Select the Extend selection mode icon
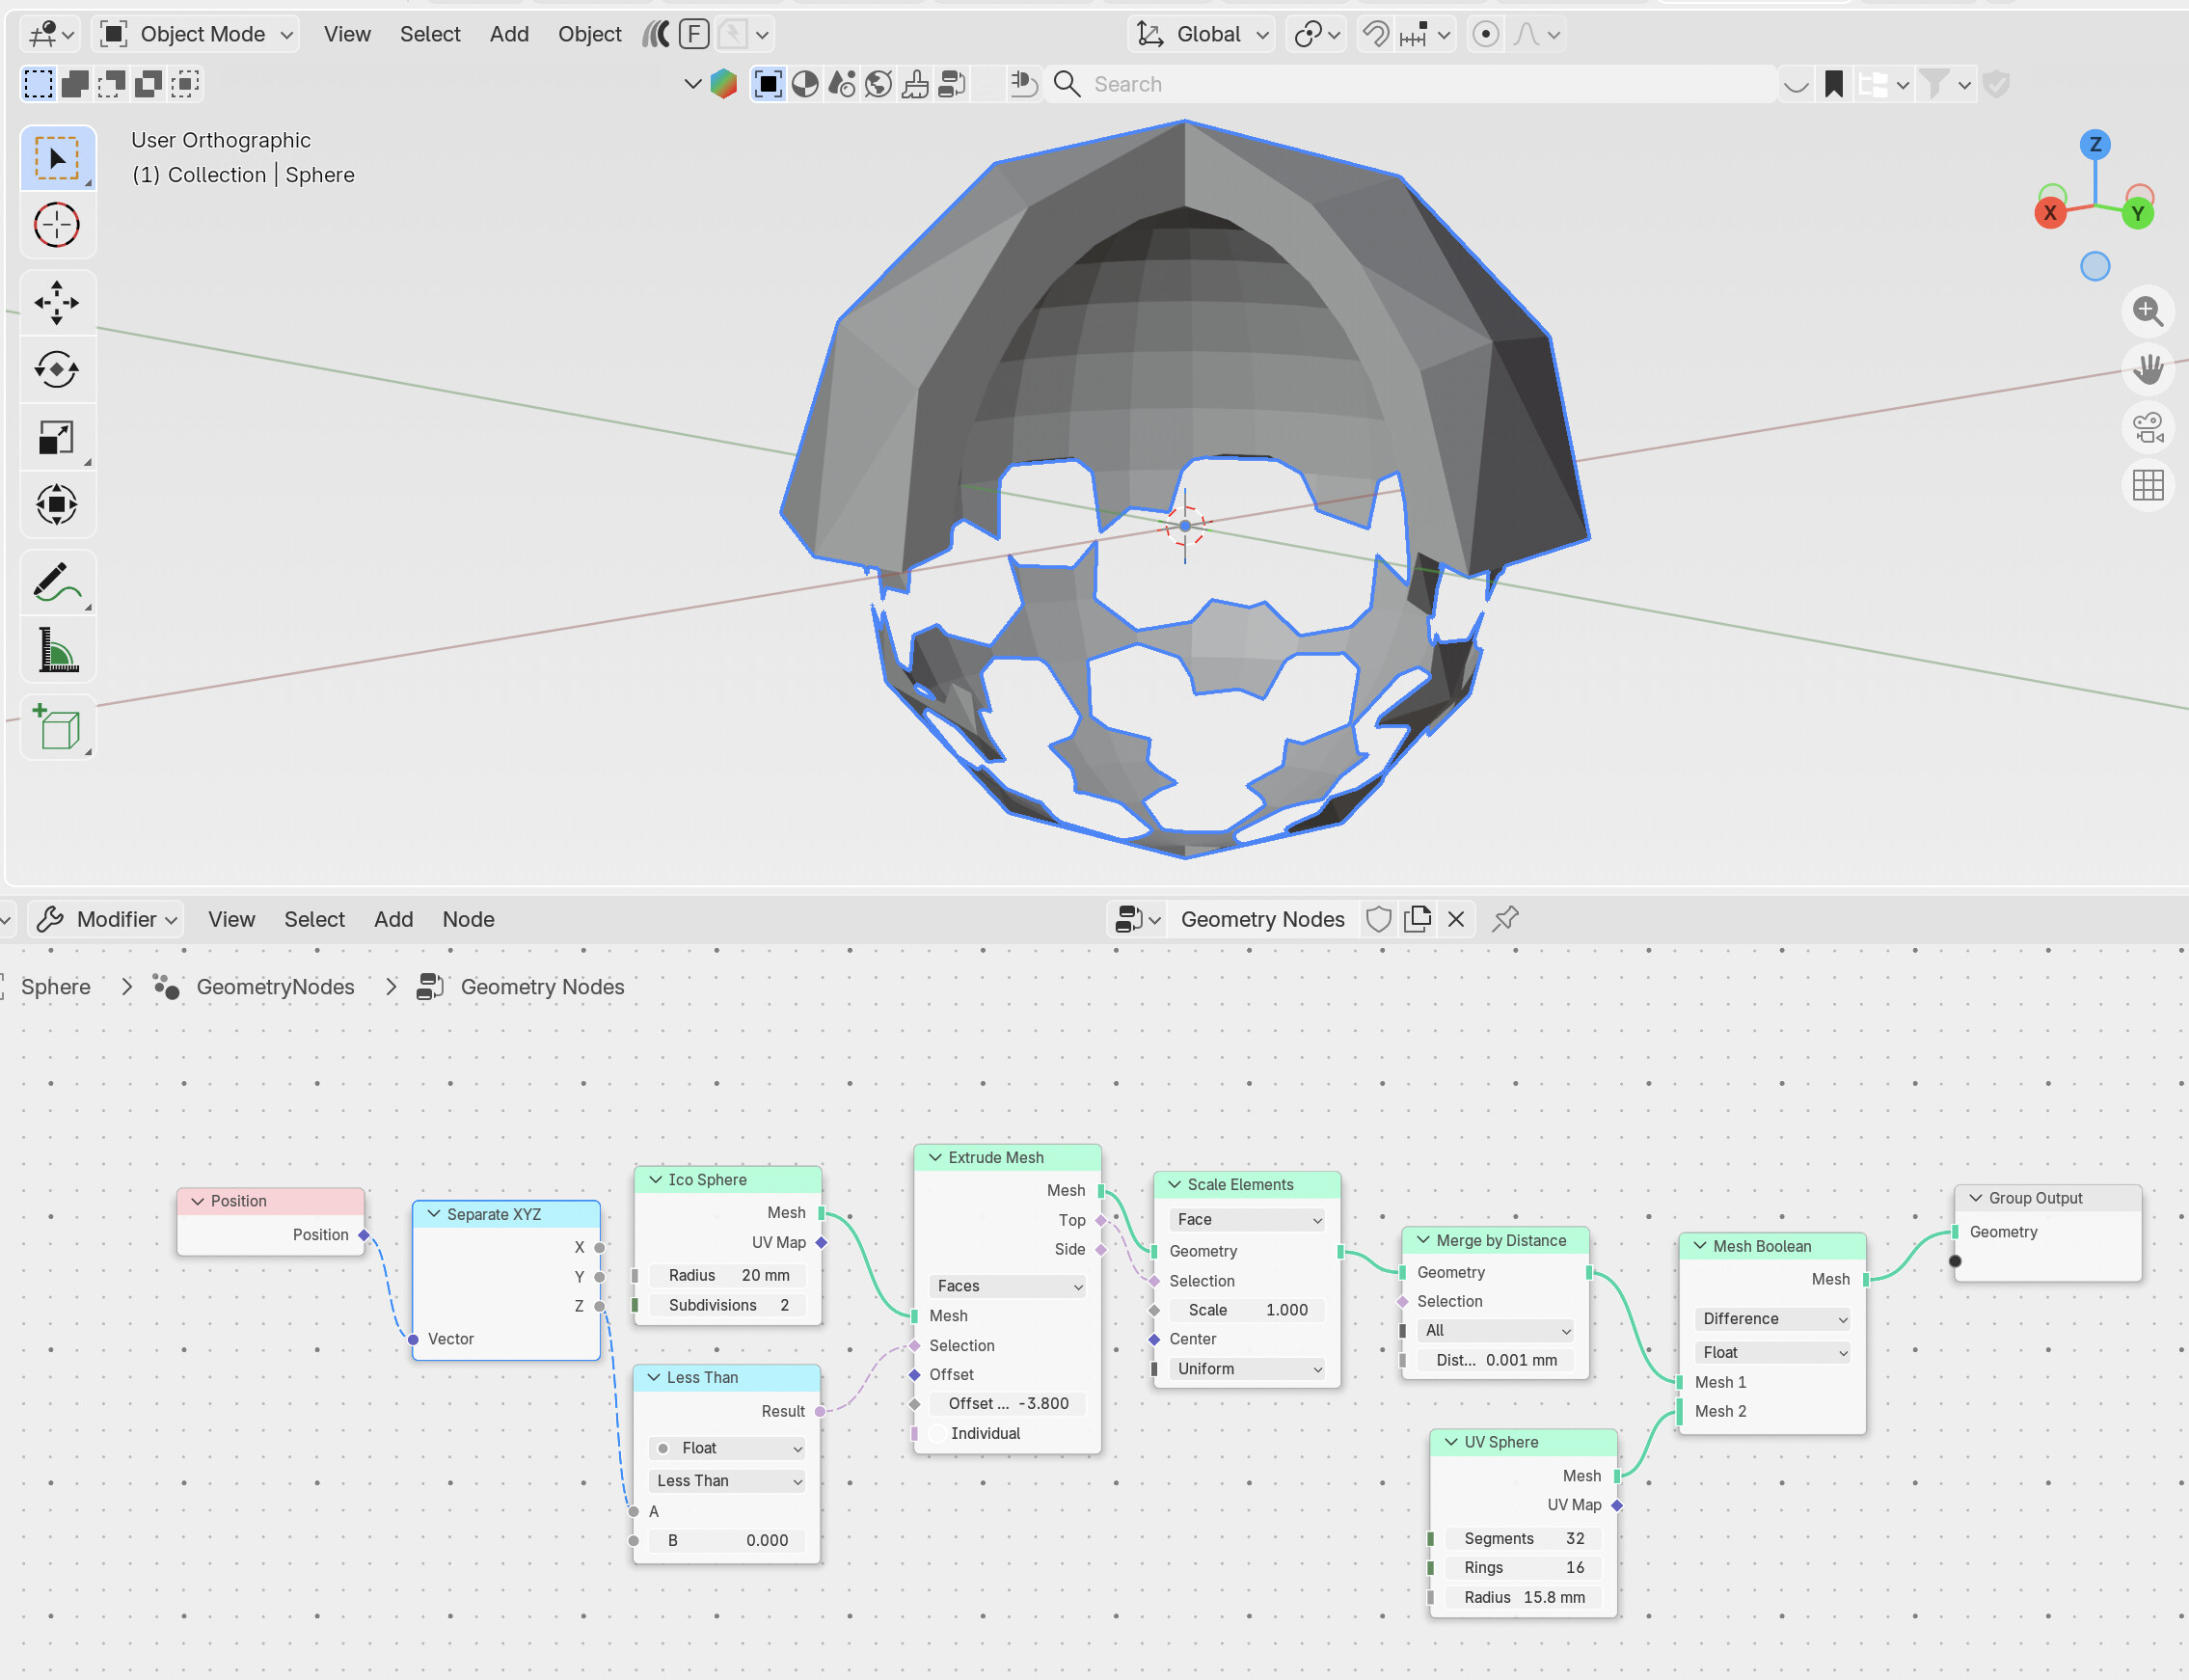Screen dimensions: 2189x1680 coord(75,84)
